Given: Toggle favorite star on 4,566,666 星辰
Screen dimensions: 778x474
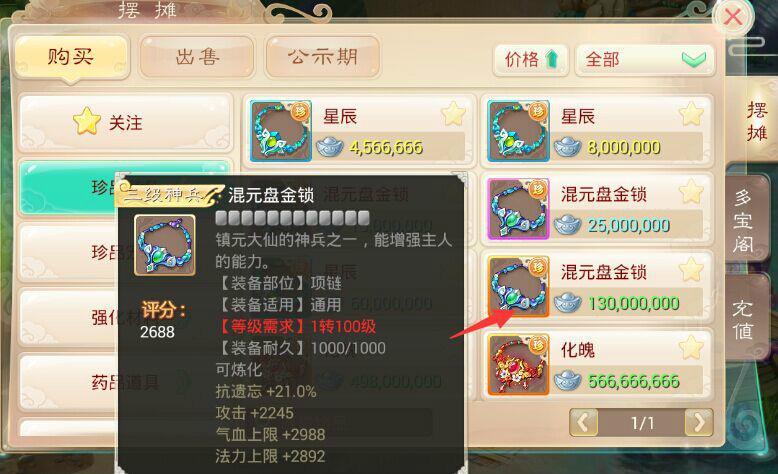Looking at the screenshot, I should point(454,114).
